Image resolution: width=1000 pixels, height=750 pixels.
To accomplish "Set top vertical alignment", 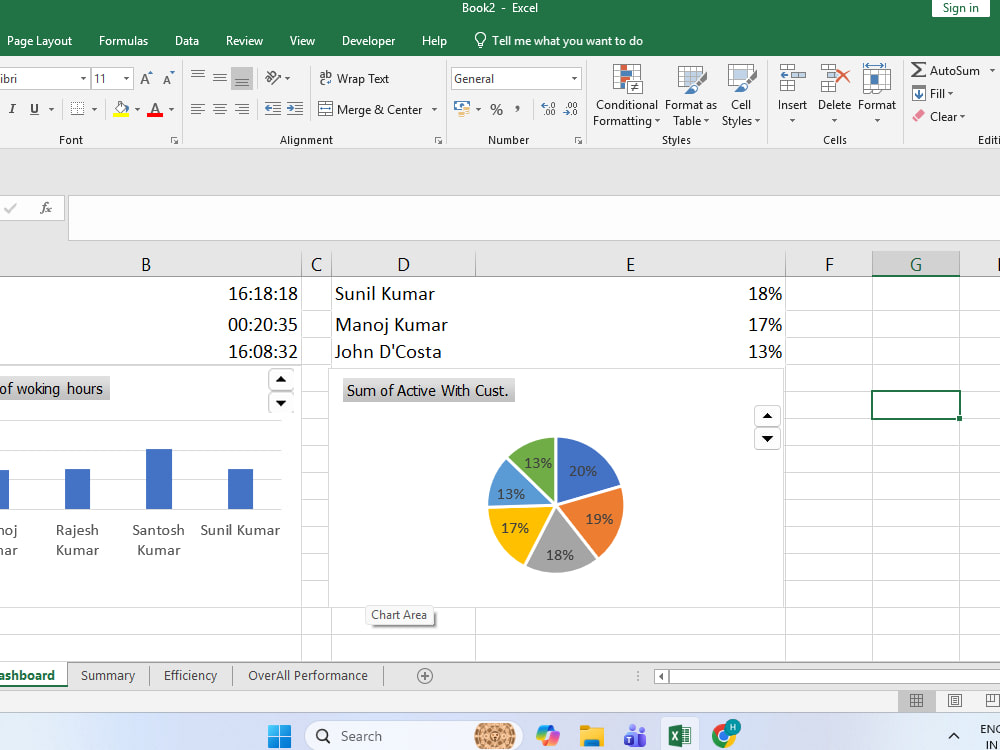I will tap(198, 78).
